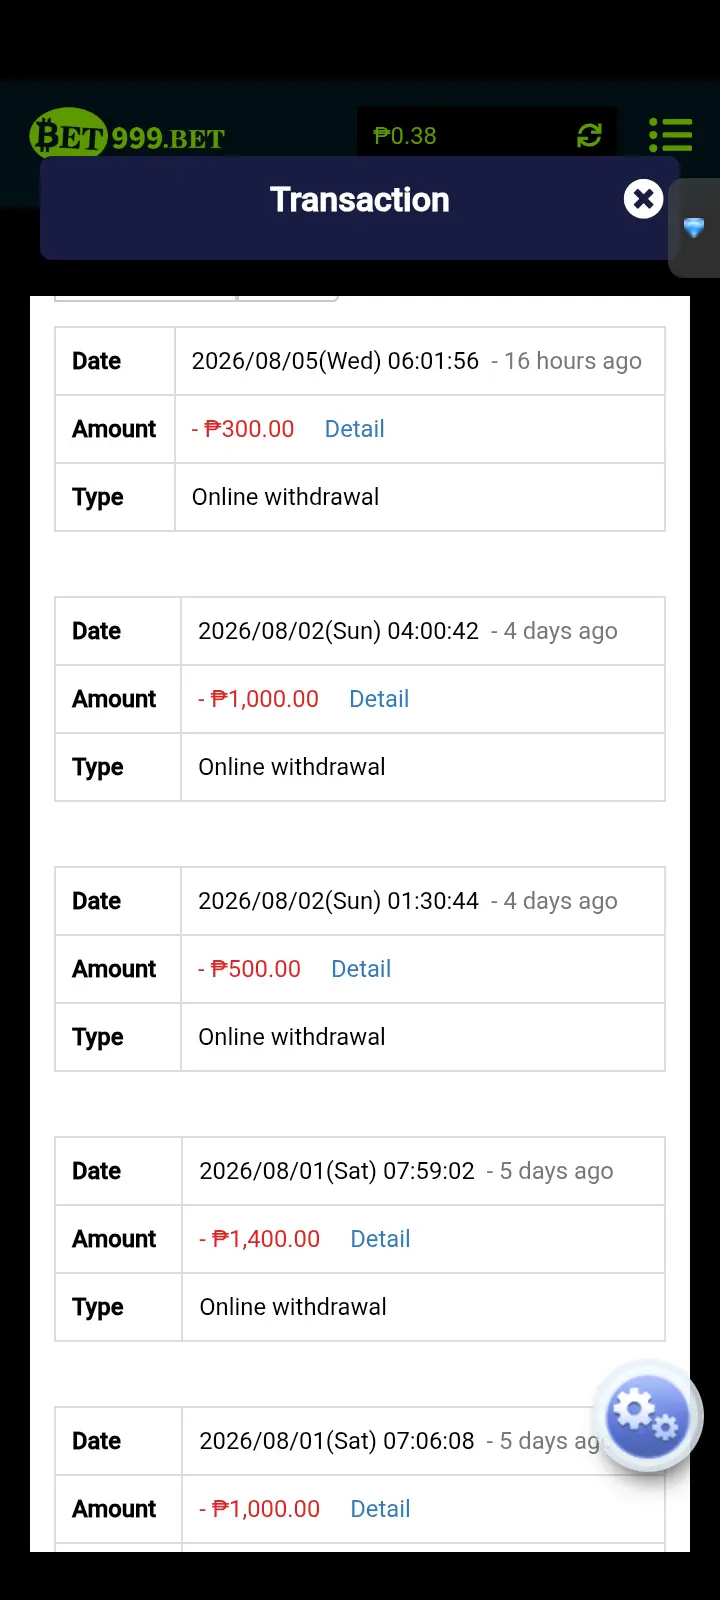Refresh the wallet balance
This screenshot has height=1600, width=720.
tap(589, 135)
